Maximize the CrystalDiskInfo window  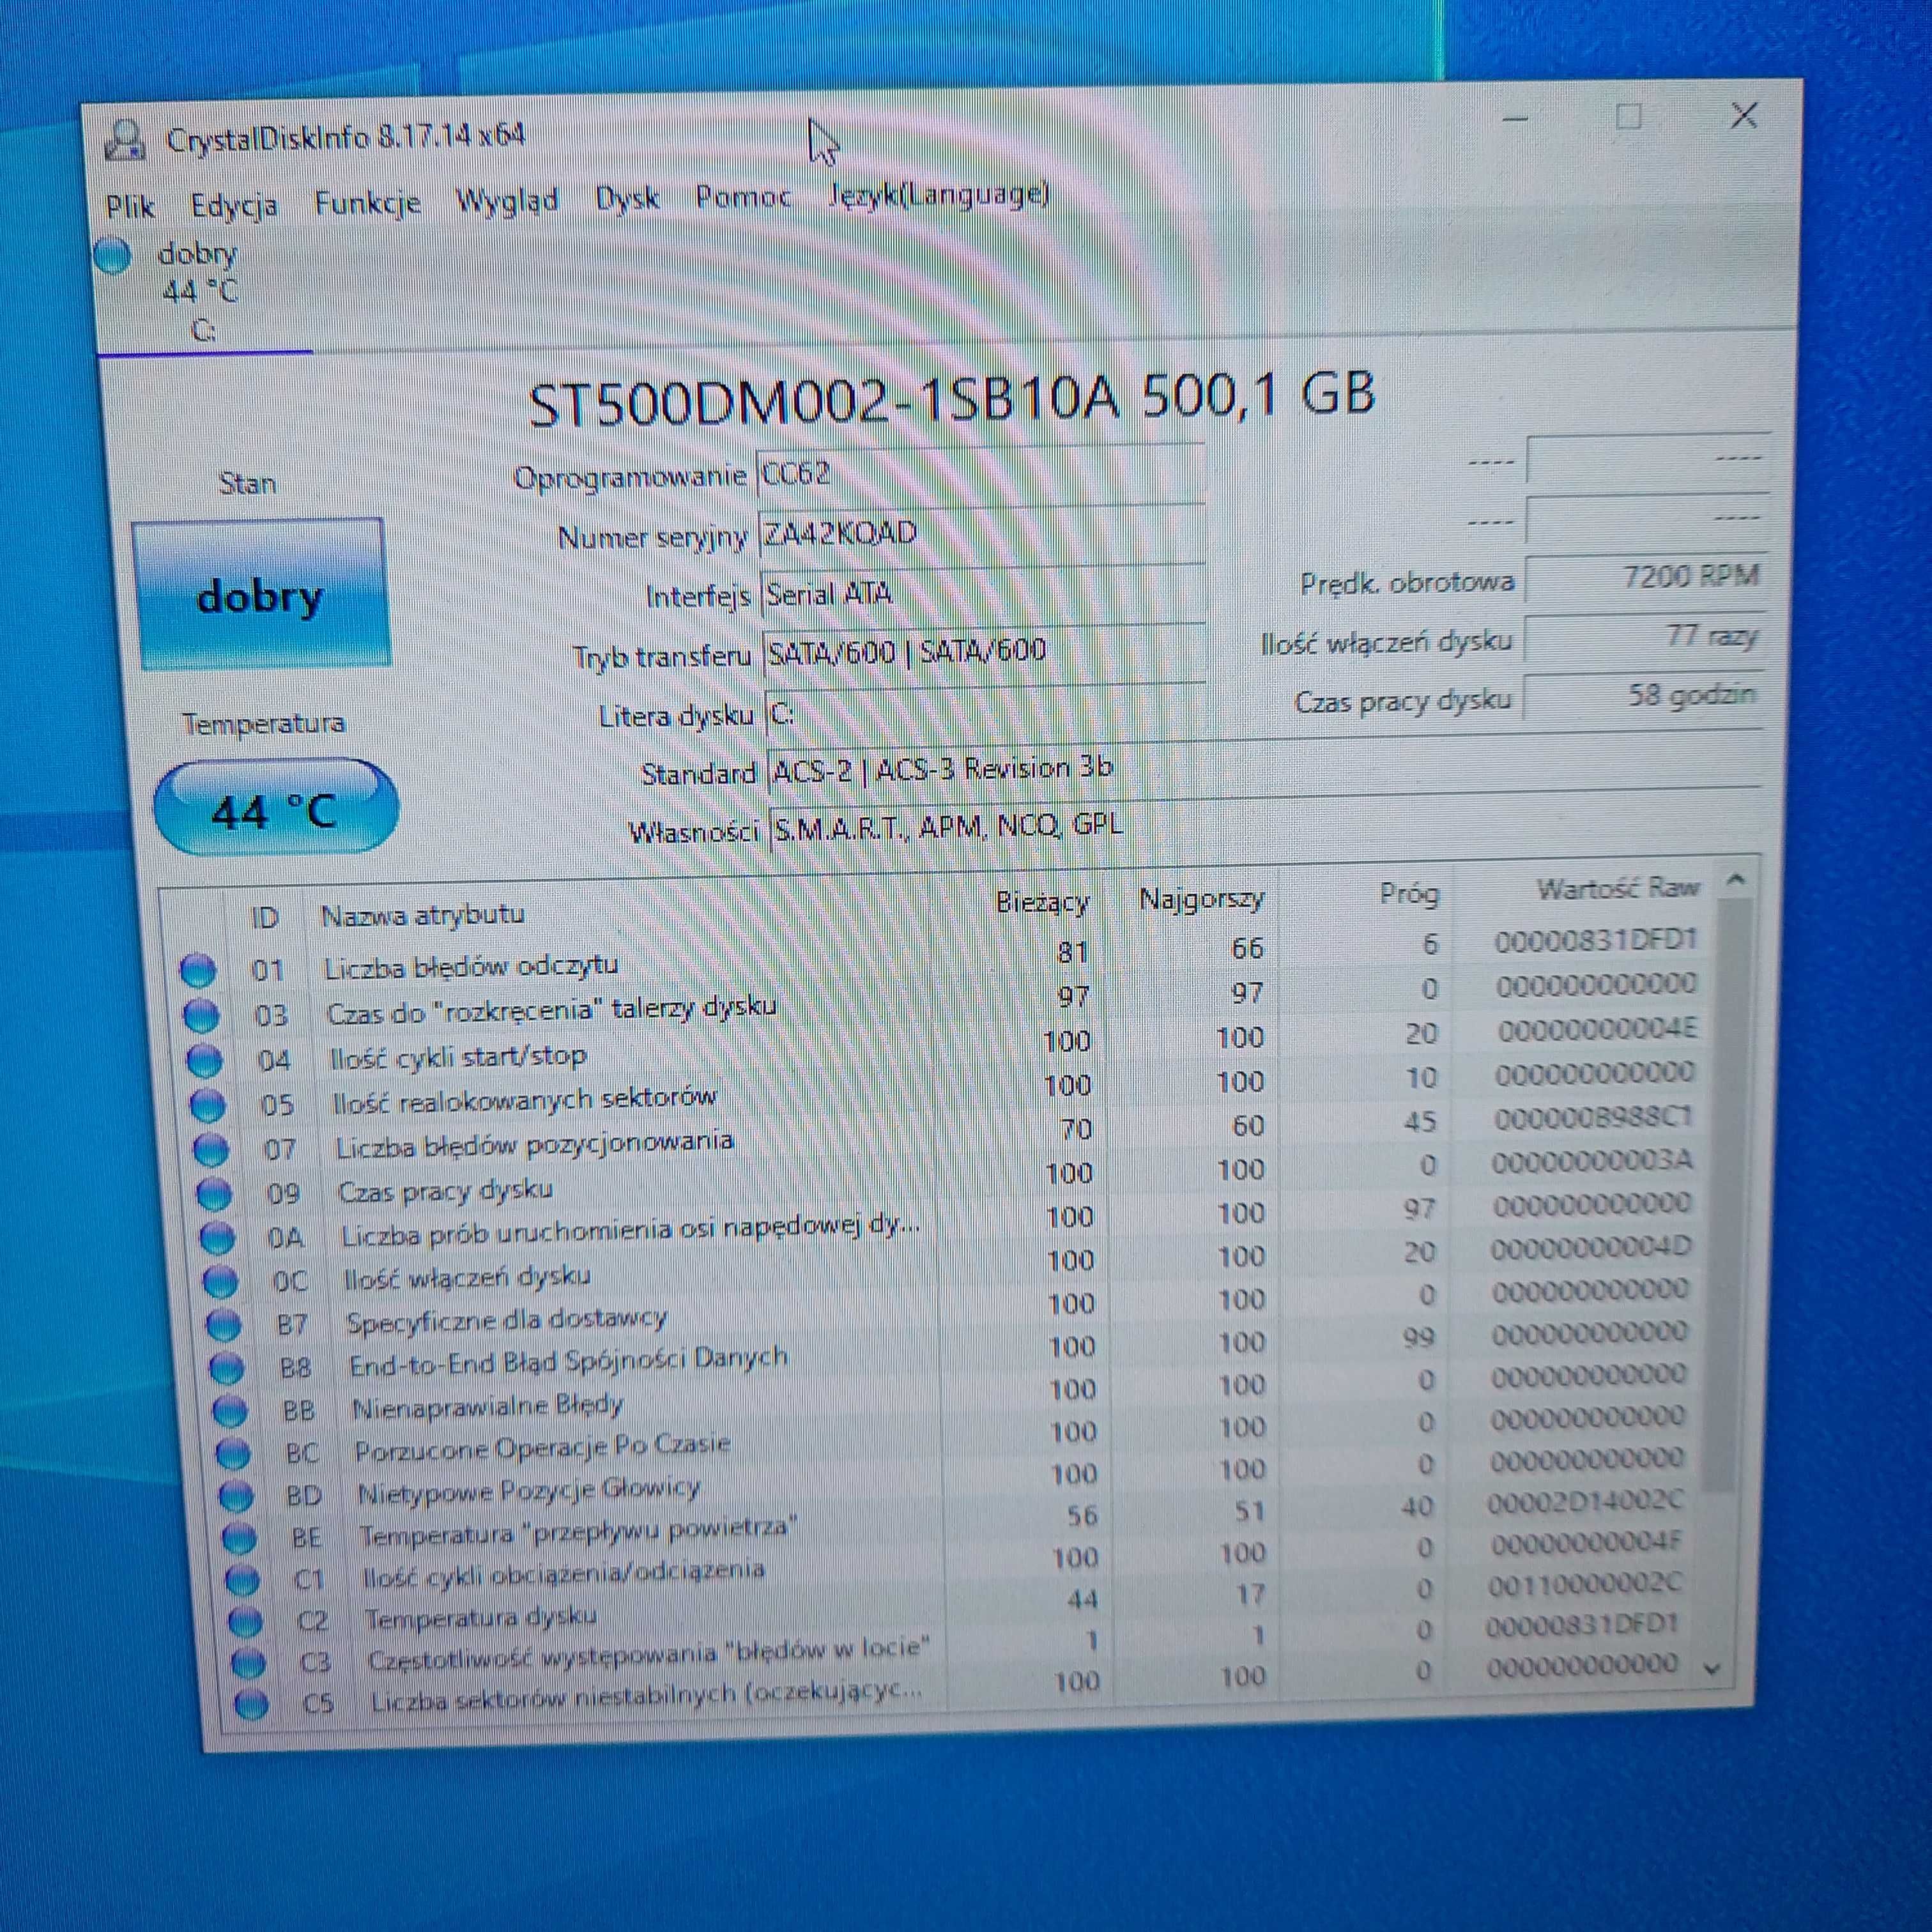(x=1628, y=118)
